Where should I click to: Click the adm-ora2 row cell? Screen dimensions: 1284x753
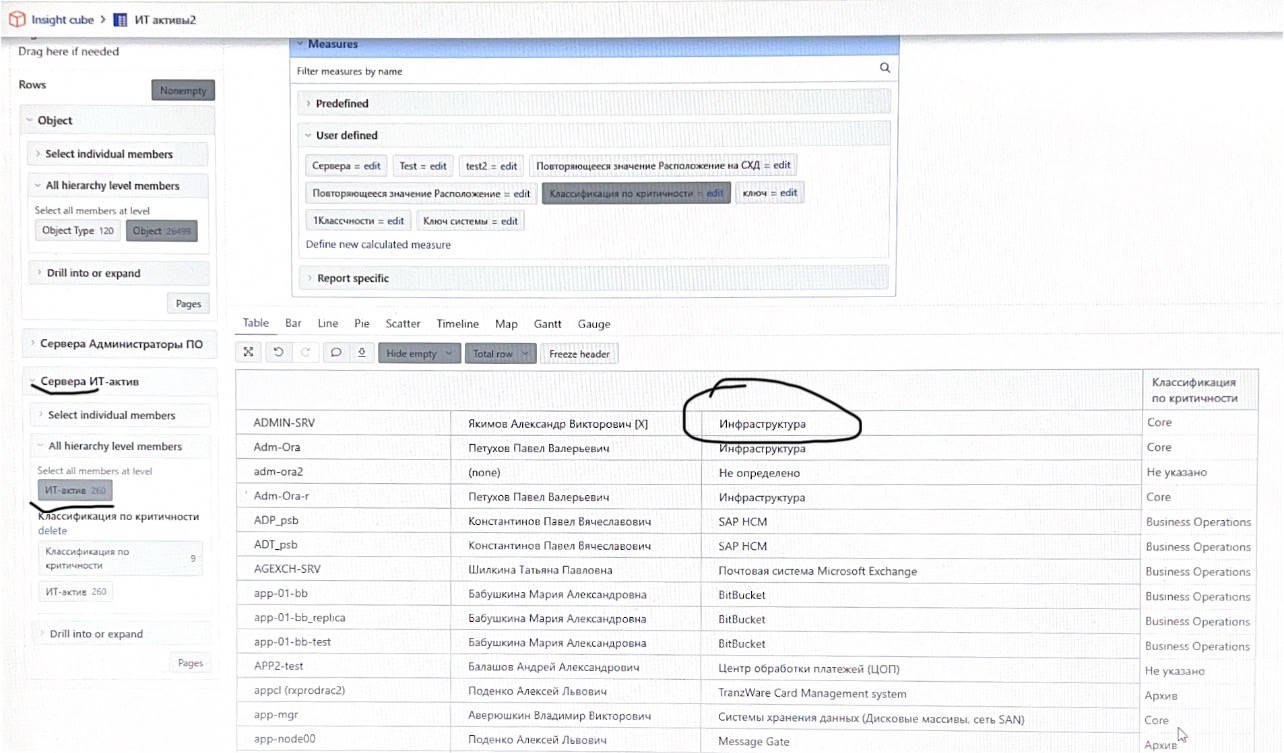(x=343, y=472)
